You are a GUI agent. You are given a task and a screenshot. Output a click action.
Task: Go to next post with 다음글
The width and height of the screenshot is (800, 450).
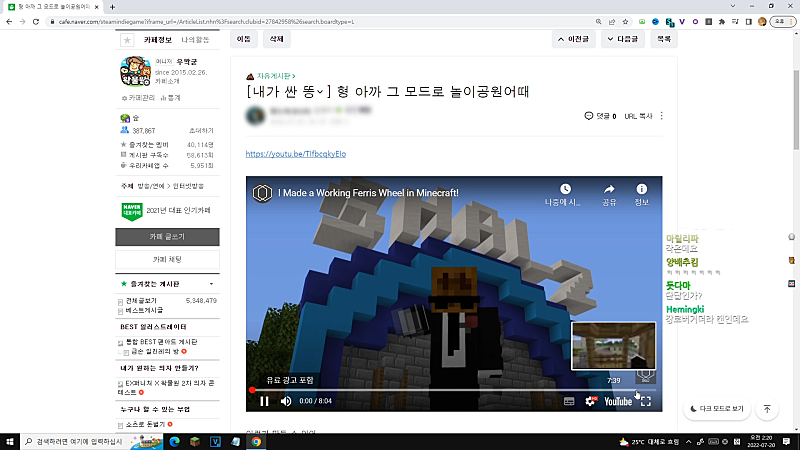click(622, 39)
